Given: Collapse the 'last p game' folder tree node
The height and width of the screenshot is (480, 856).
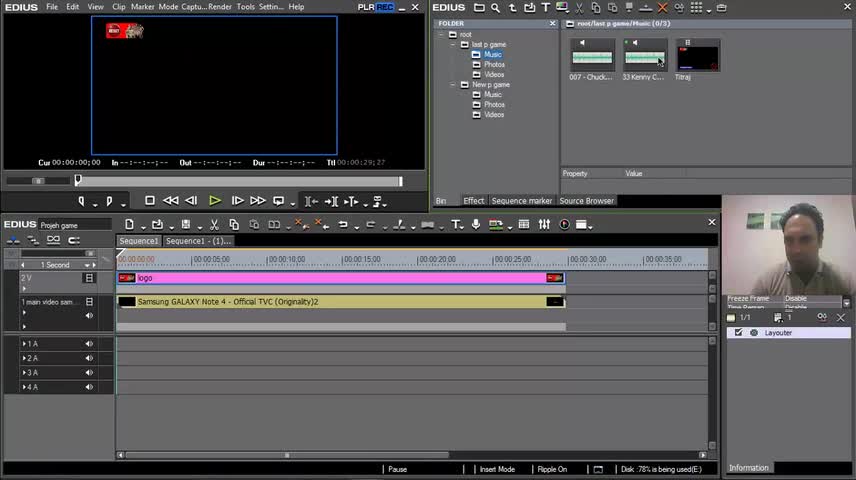Looking at the screenshot, I should coord(452,45).
